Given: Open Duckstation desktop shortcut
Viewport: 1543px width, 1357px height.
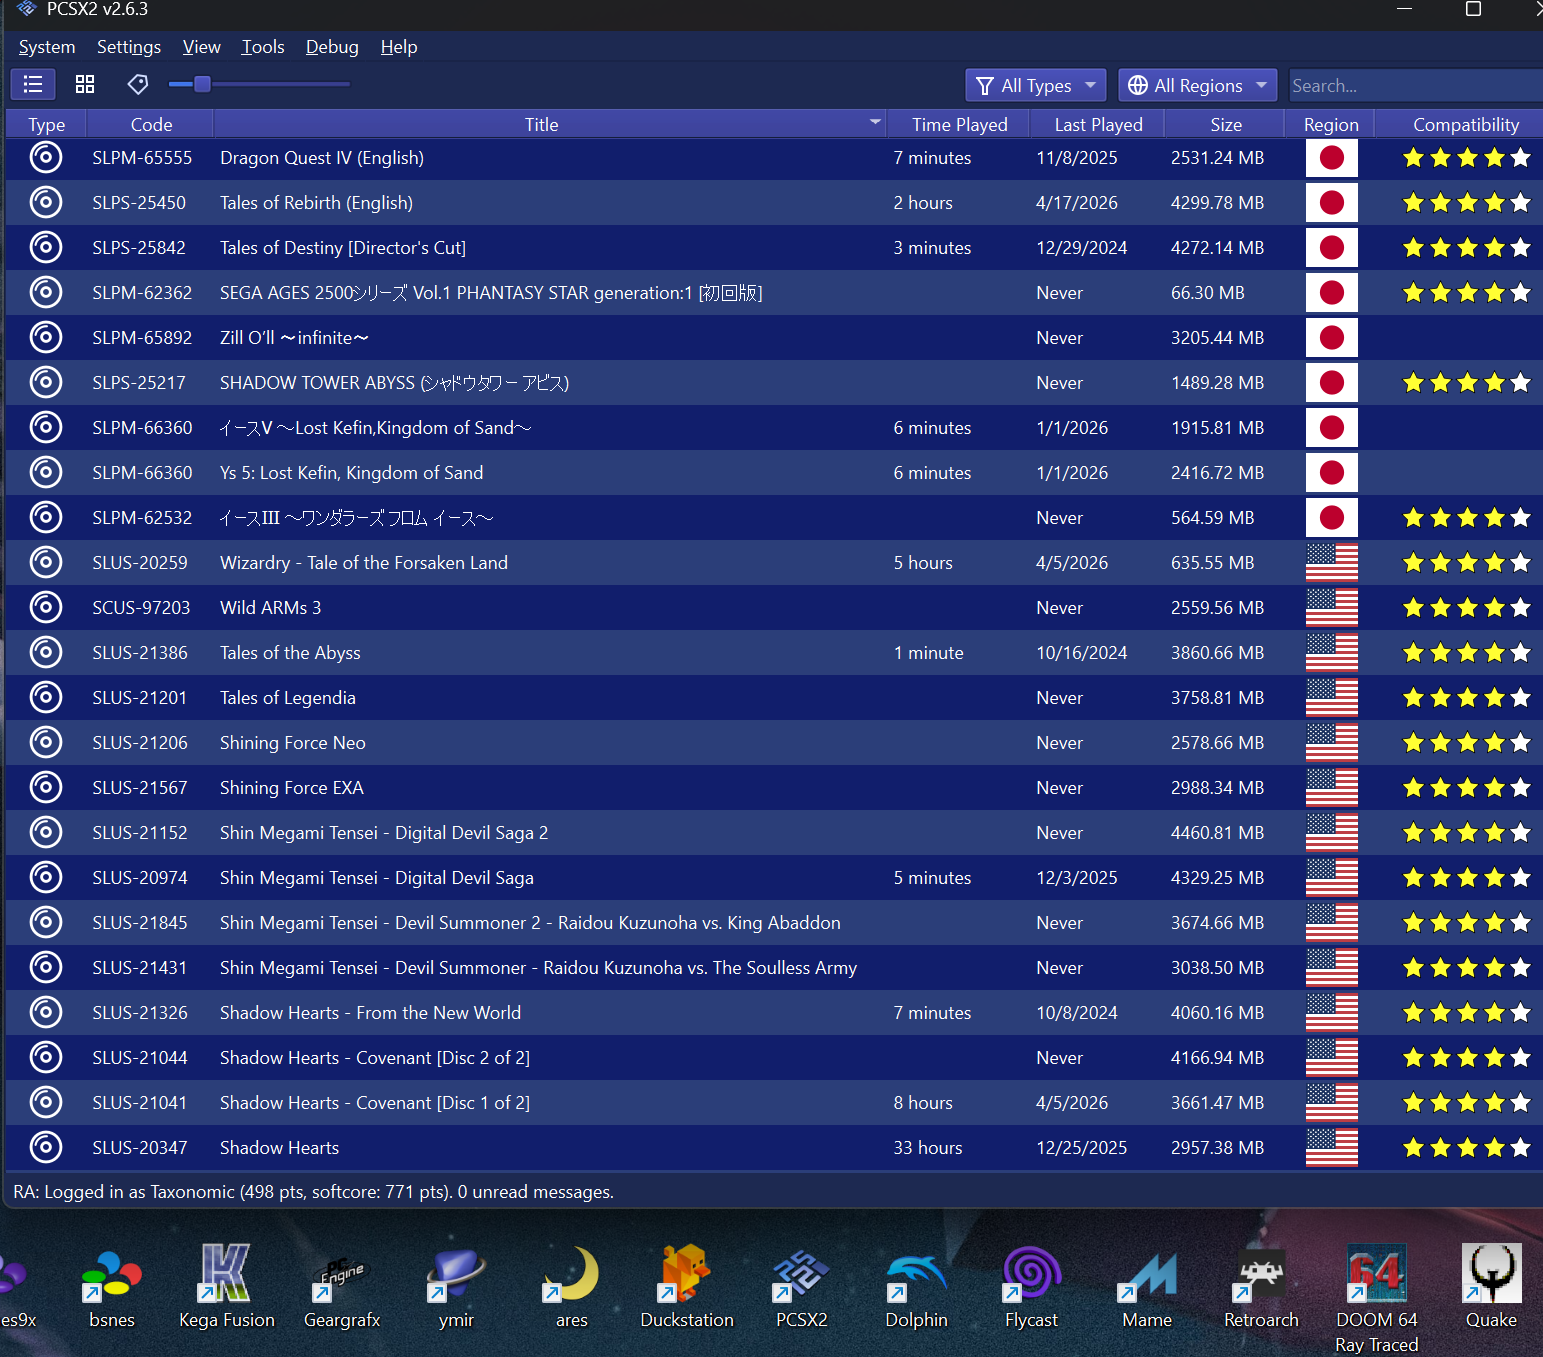Looking at the screenshot, I should [x=687, y=1289].
